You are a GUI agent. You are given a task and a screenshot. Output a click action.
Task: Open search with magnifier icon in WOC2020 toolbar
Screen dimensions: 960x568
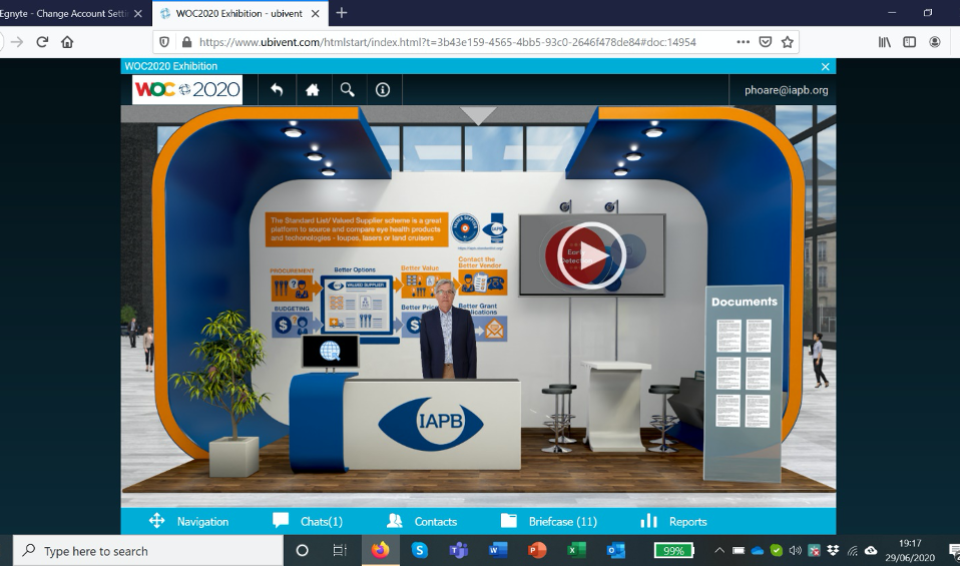pyautogui.click(x=347, y=90)
